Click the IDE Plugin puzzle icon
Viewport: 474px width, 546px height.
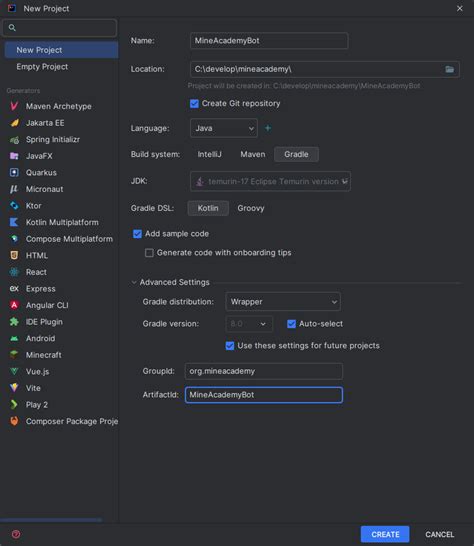[14, 322]
